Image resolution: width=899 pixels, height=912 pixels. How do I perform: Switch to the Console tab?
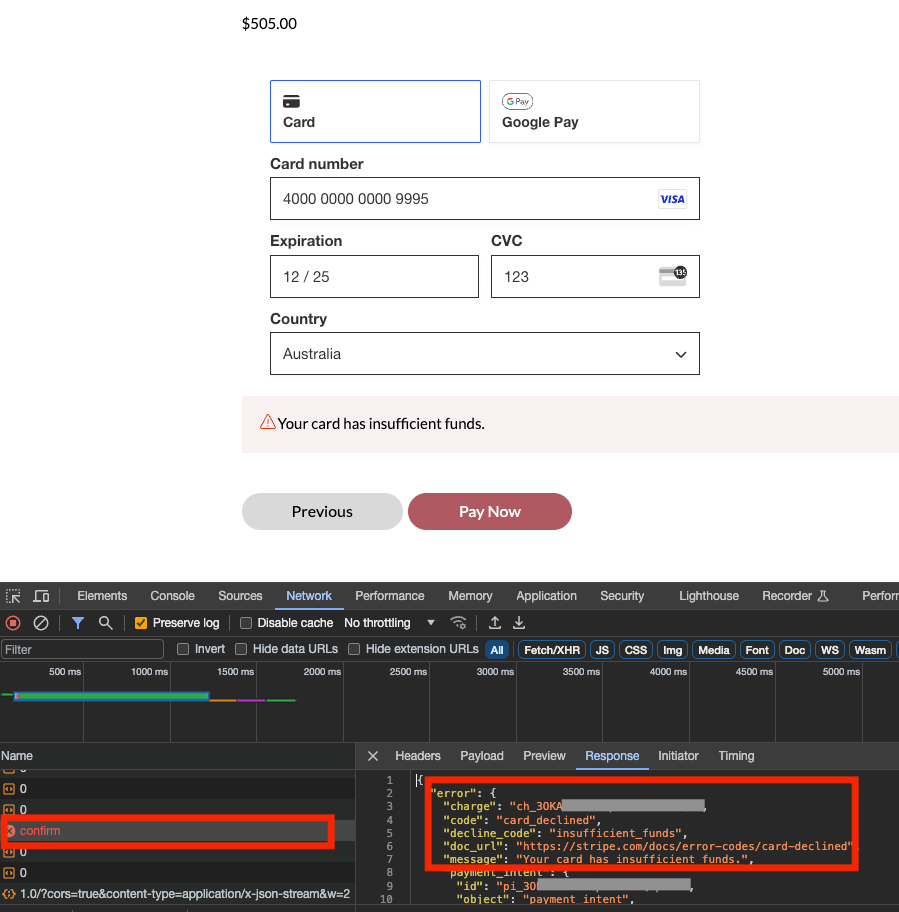point(172,596)
